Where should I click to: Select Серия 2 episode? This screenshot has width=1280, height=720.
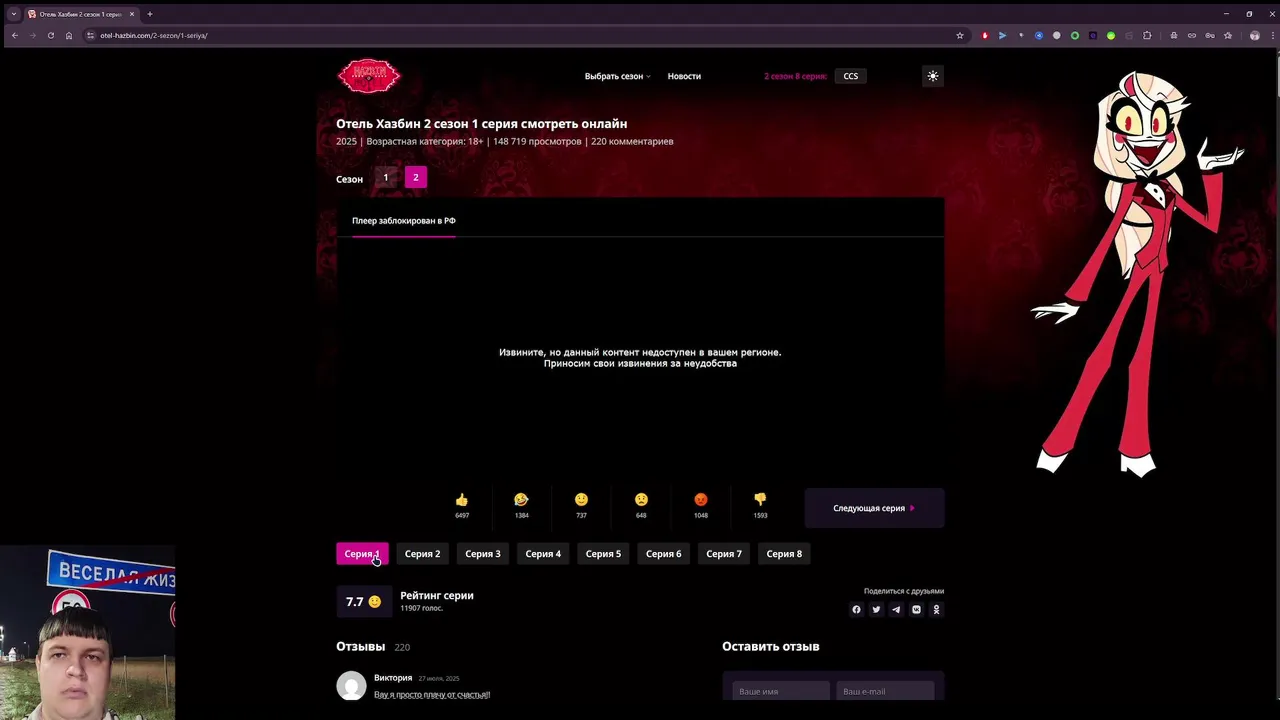pos(422,554)
